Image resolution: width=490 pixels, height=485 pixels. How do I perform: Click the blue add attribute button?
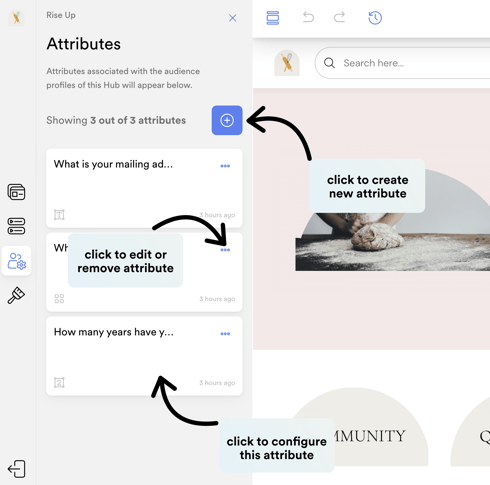227,120
